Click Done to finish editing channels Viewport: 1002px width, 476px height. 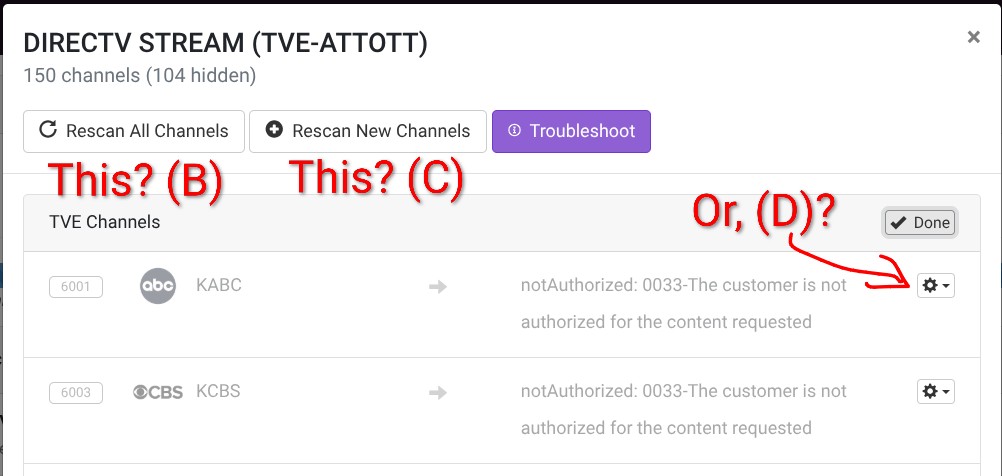921,223
